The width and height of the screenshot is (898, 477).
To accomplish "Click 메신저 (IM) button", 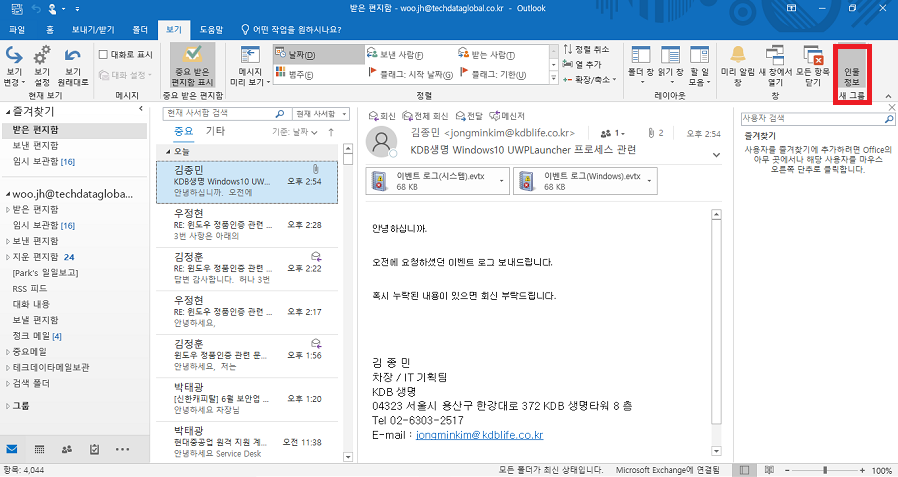I will (507, 116).
